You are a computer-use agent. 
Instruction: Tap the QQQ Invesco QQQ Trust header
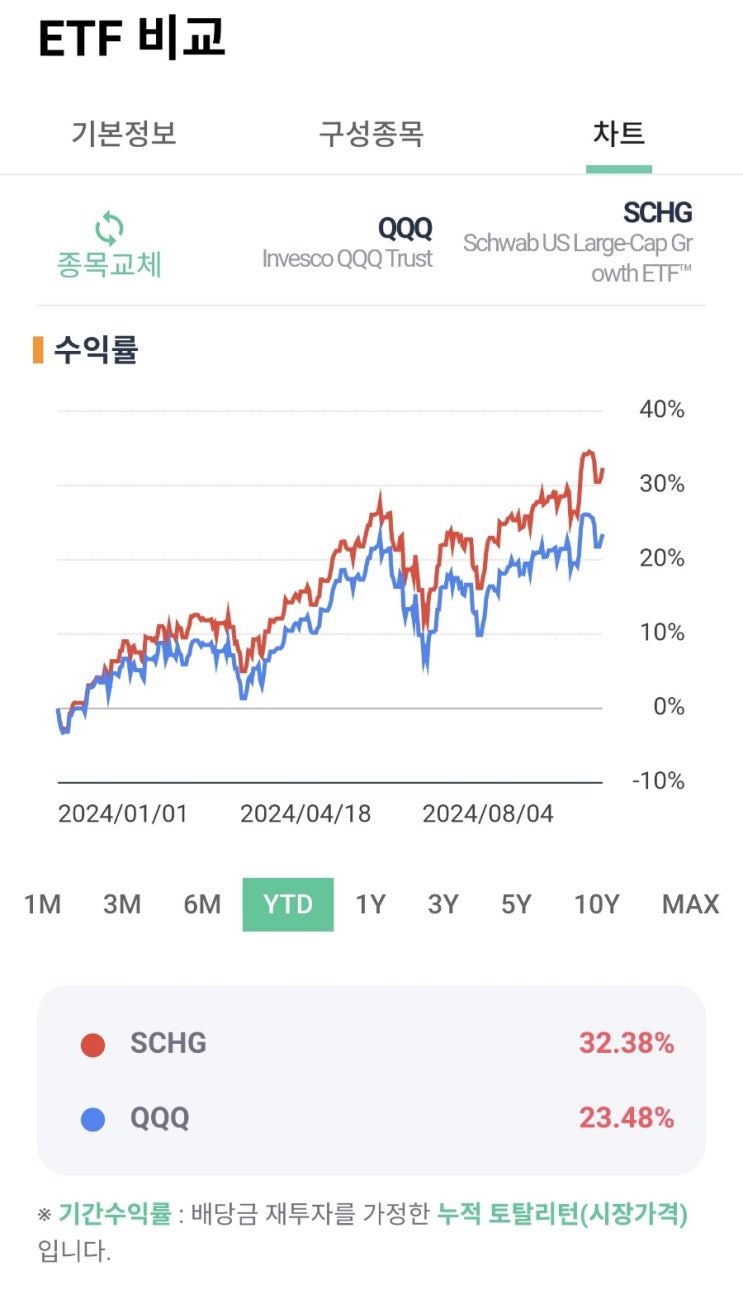(348, 243)
